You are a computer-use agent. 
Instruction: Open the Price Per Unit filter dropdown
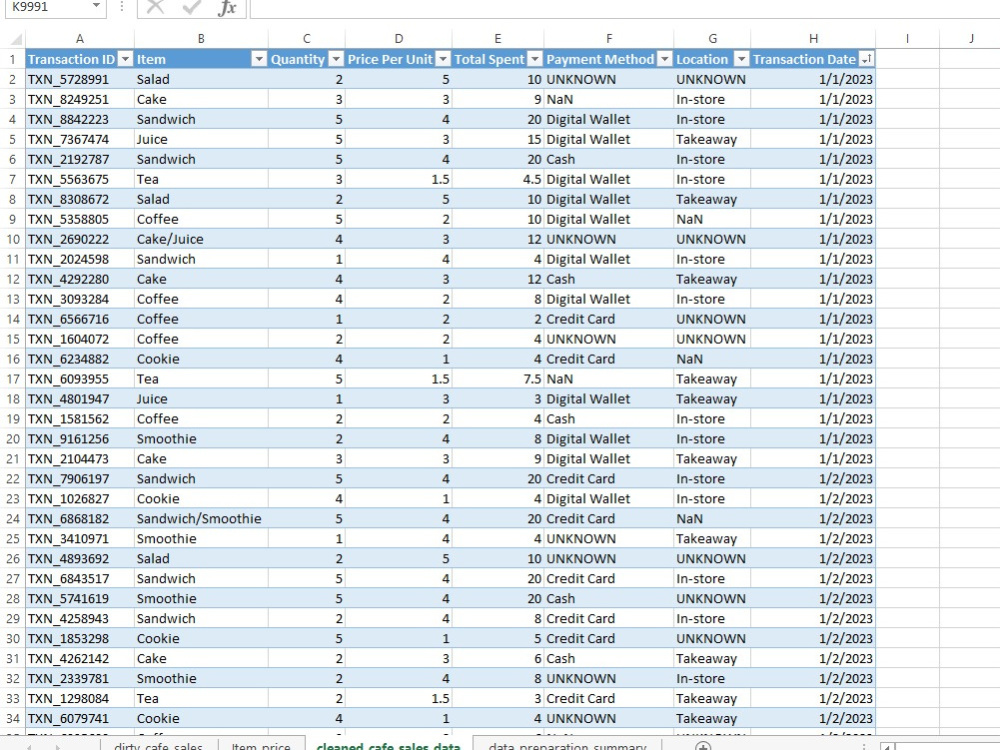(443, 59)
